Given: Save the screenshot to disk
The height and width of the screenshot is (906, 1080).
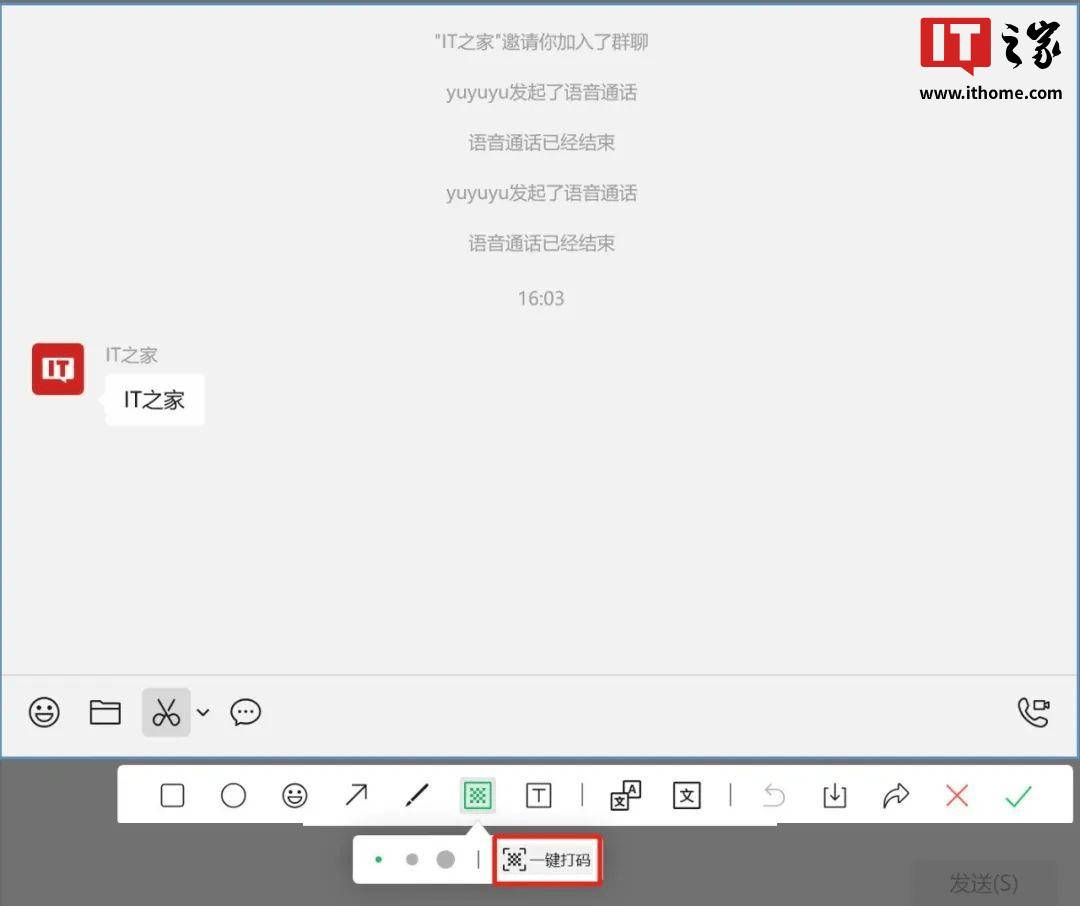Looking at the screenshot, I should (835, 795).
